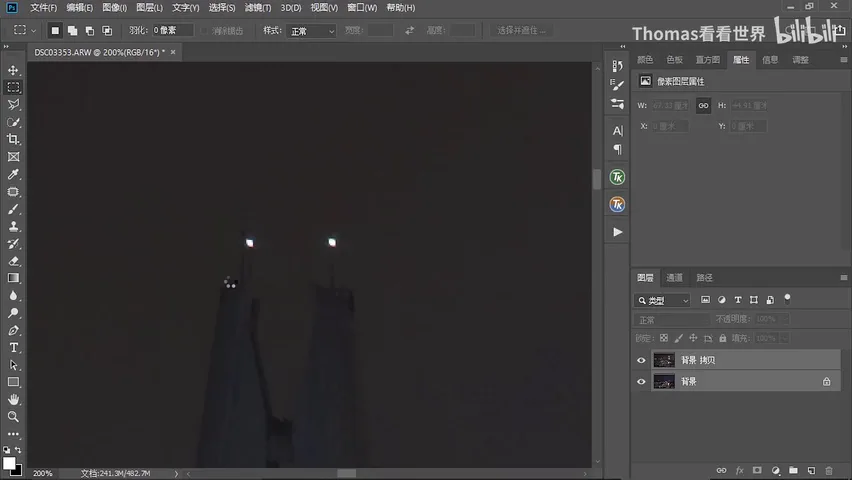Open the Paragraph panel icon

(618, 149)
